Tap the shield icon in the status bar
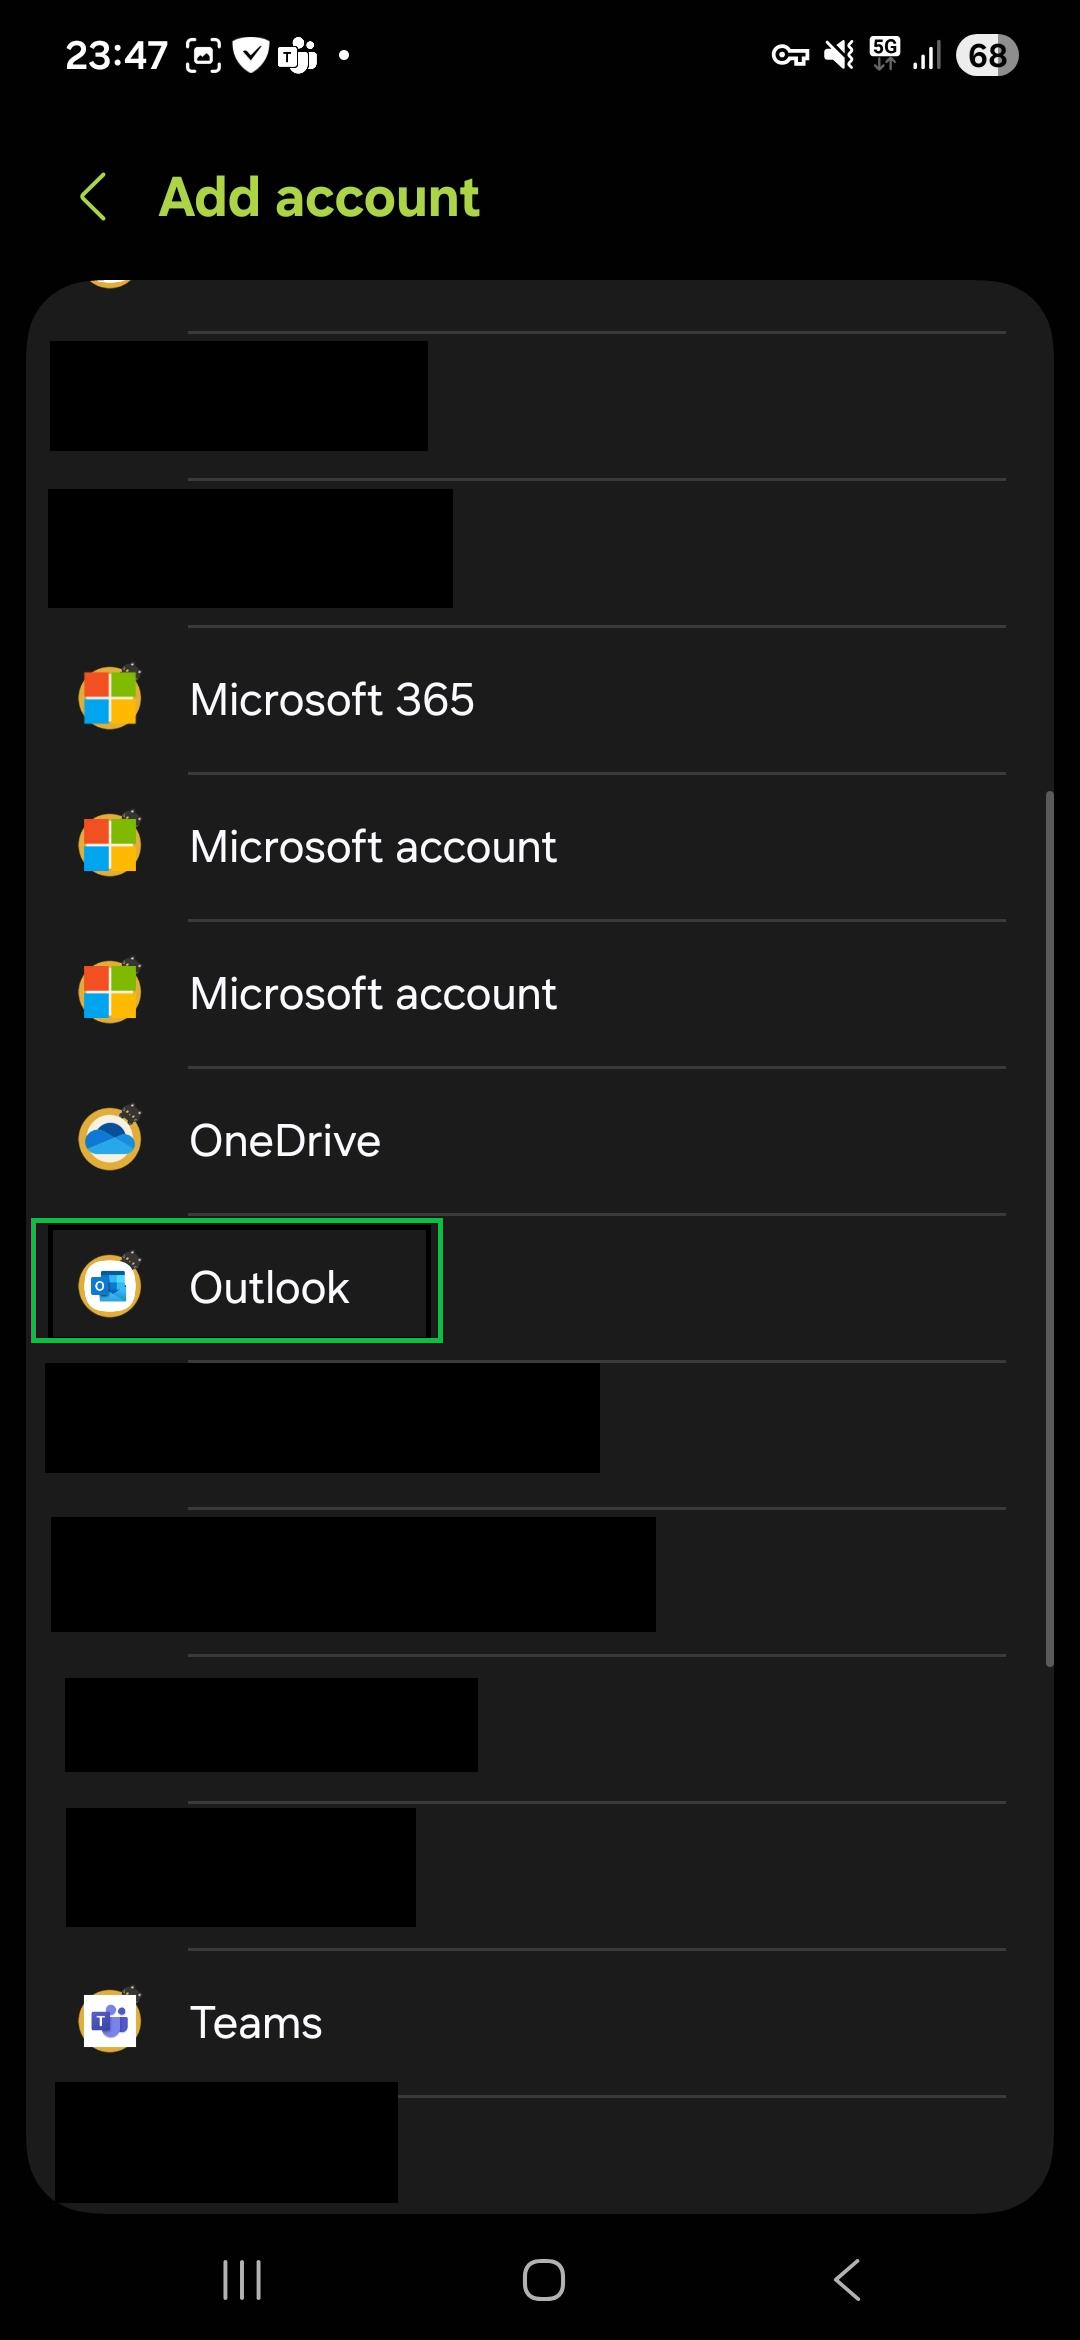 [x=251, y=55]
